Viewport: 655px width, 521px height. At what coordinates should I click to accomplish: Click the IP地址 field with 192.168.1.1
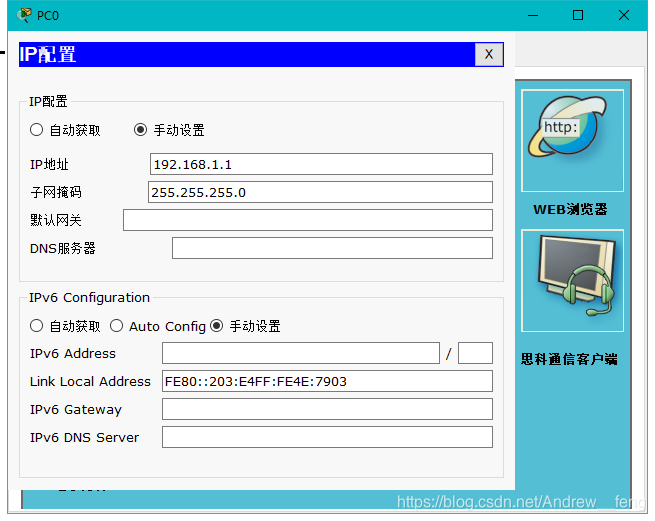tap(321, 164)
